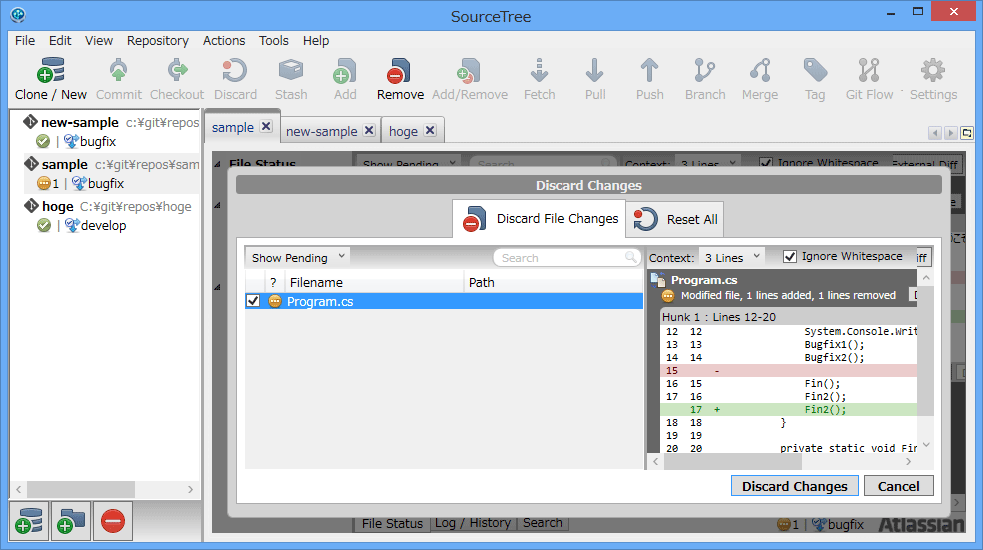Open the Help menu
Image resolution: width=983 pixels, height=550 pixels.
316,41
